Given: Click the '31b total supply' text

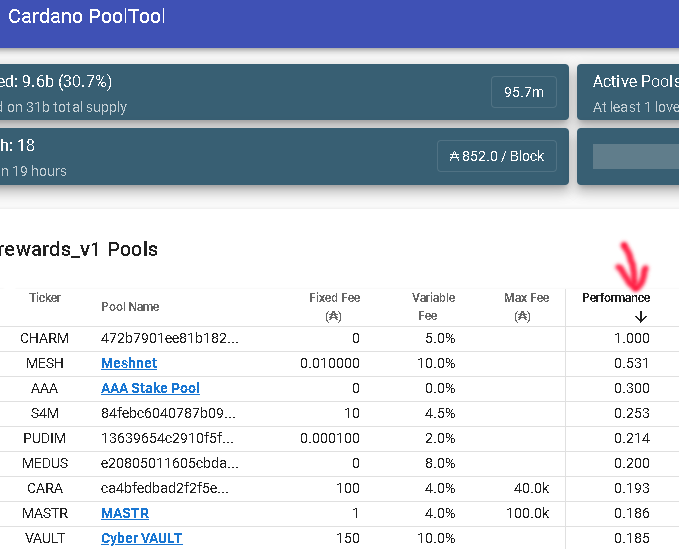Looking at the screenshot, I should coord(76,107).
